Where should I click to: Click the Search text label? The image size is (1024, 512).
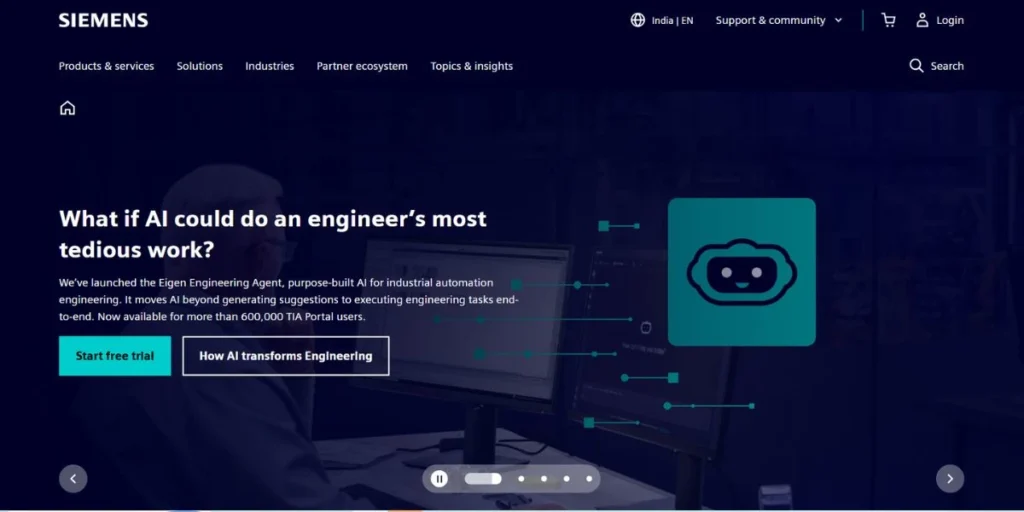947,66
